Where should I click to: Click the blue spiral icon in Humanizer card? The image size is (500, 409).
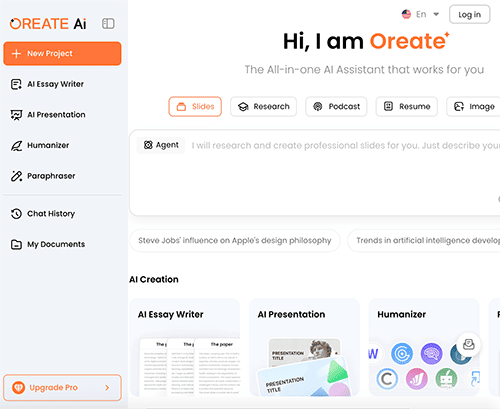click(x=402, y=354)
